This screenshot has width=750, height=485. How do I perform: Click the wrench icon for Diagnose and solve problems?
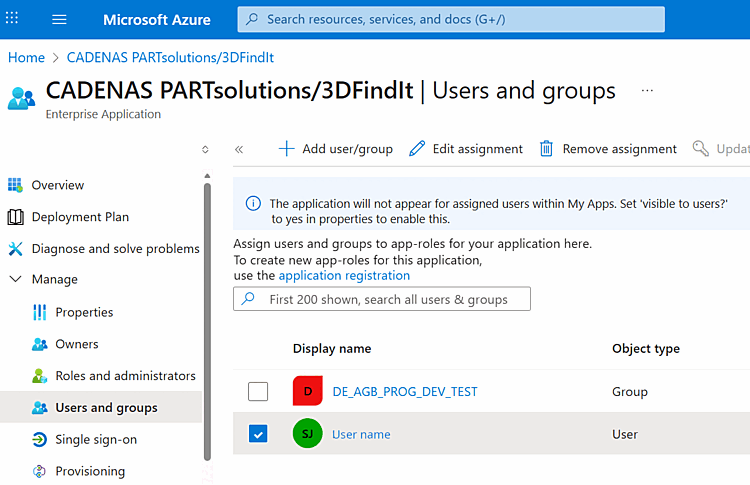click(x=15, y=249)
